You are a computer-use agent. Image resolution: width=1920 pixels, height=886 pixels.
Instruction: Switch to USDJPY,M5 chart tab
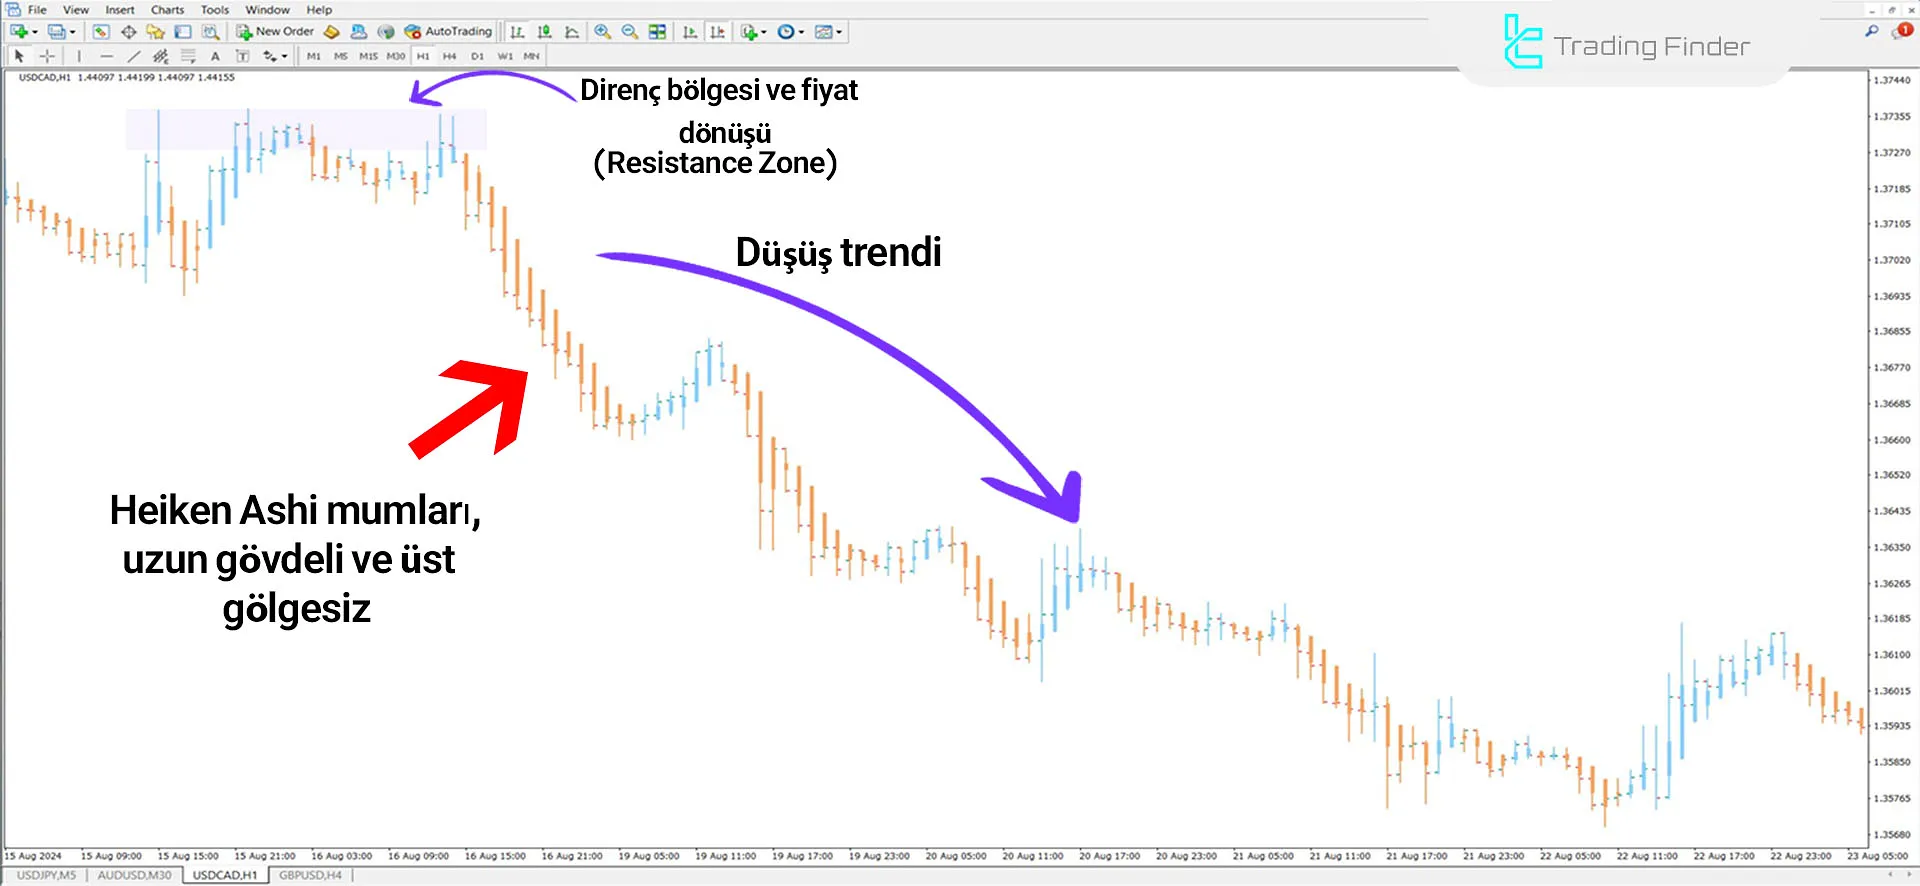(x=46, y=875)
